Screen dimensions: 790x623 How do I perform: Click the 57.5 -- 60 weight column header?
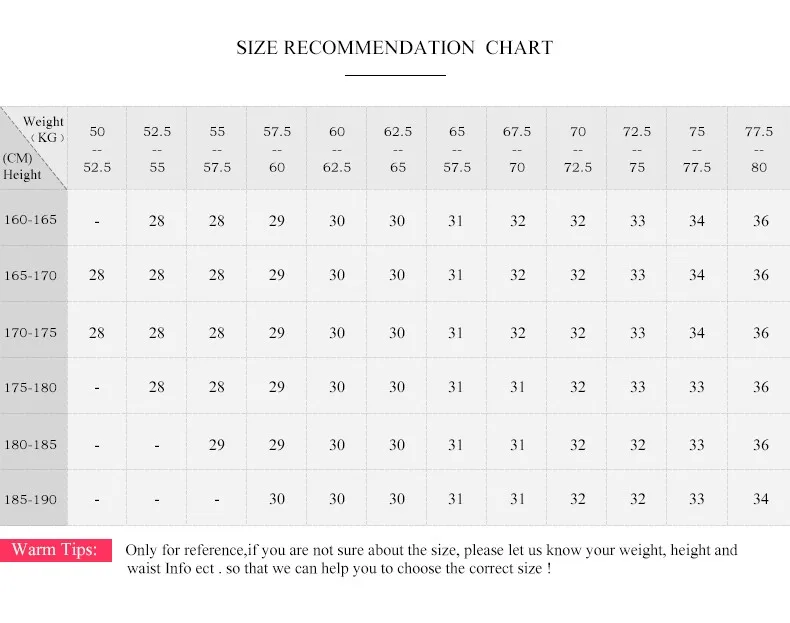[277, 149]
